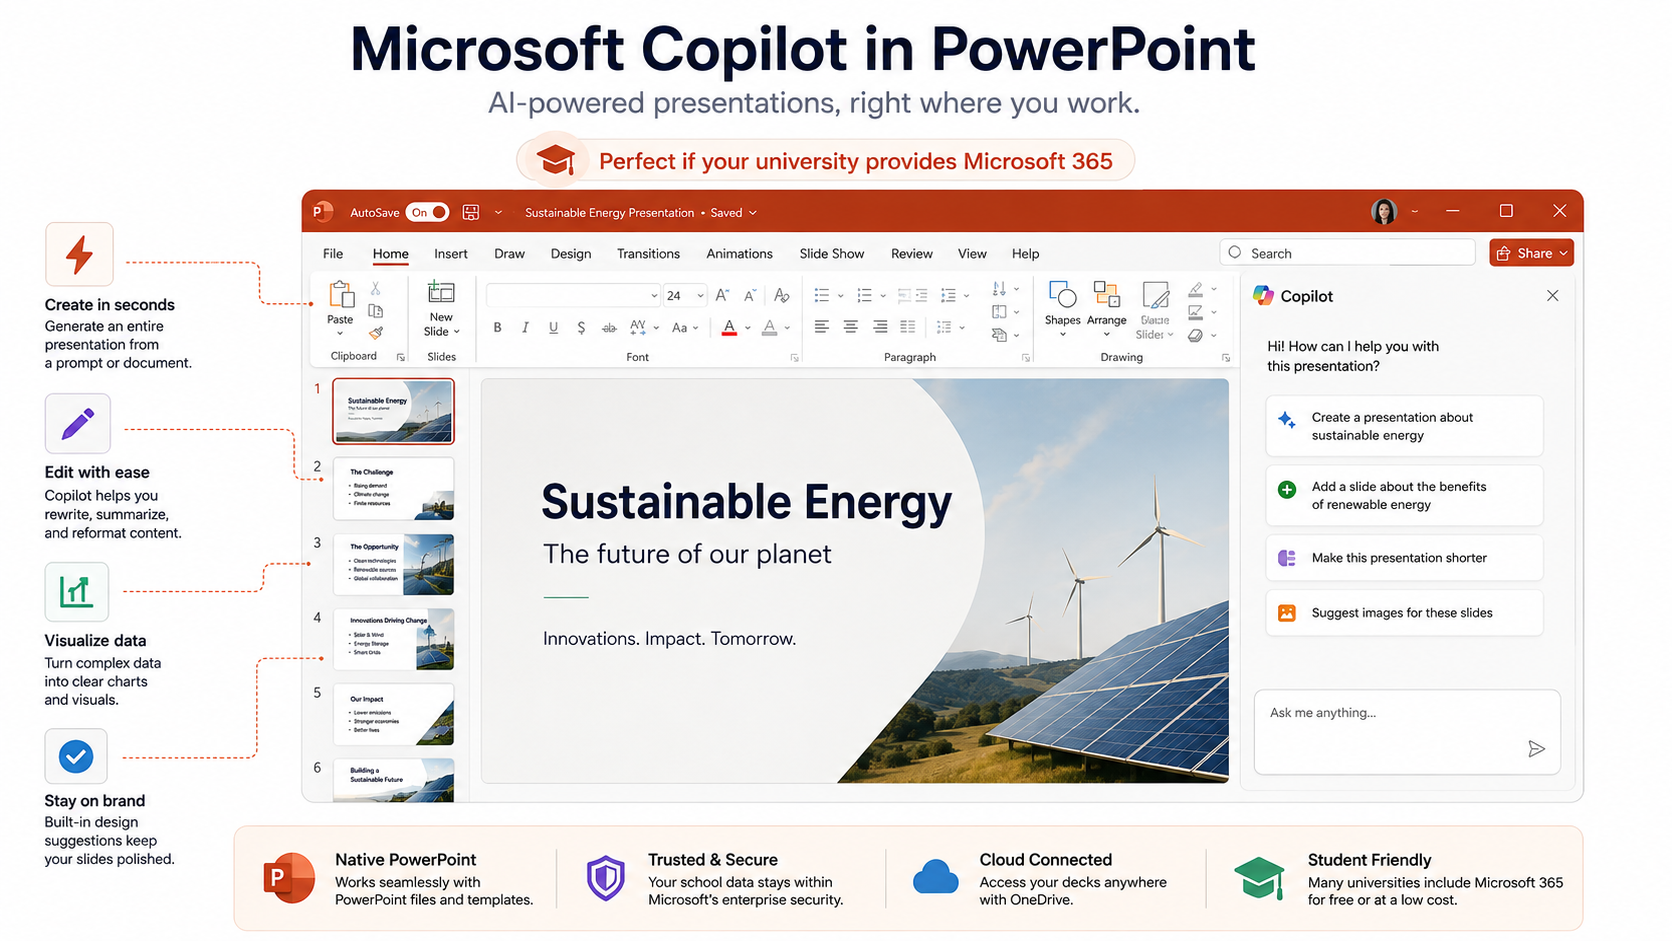Increase font size with the larger A icon
This screenshot has height=941, width=1672.
coord(722,295)
